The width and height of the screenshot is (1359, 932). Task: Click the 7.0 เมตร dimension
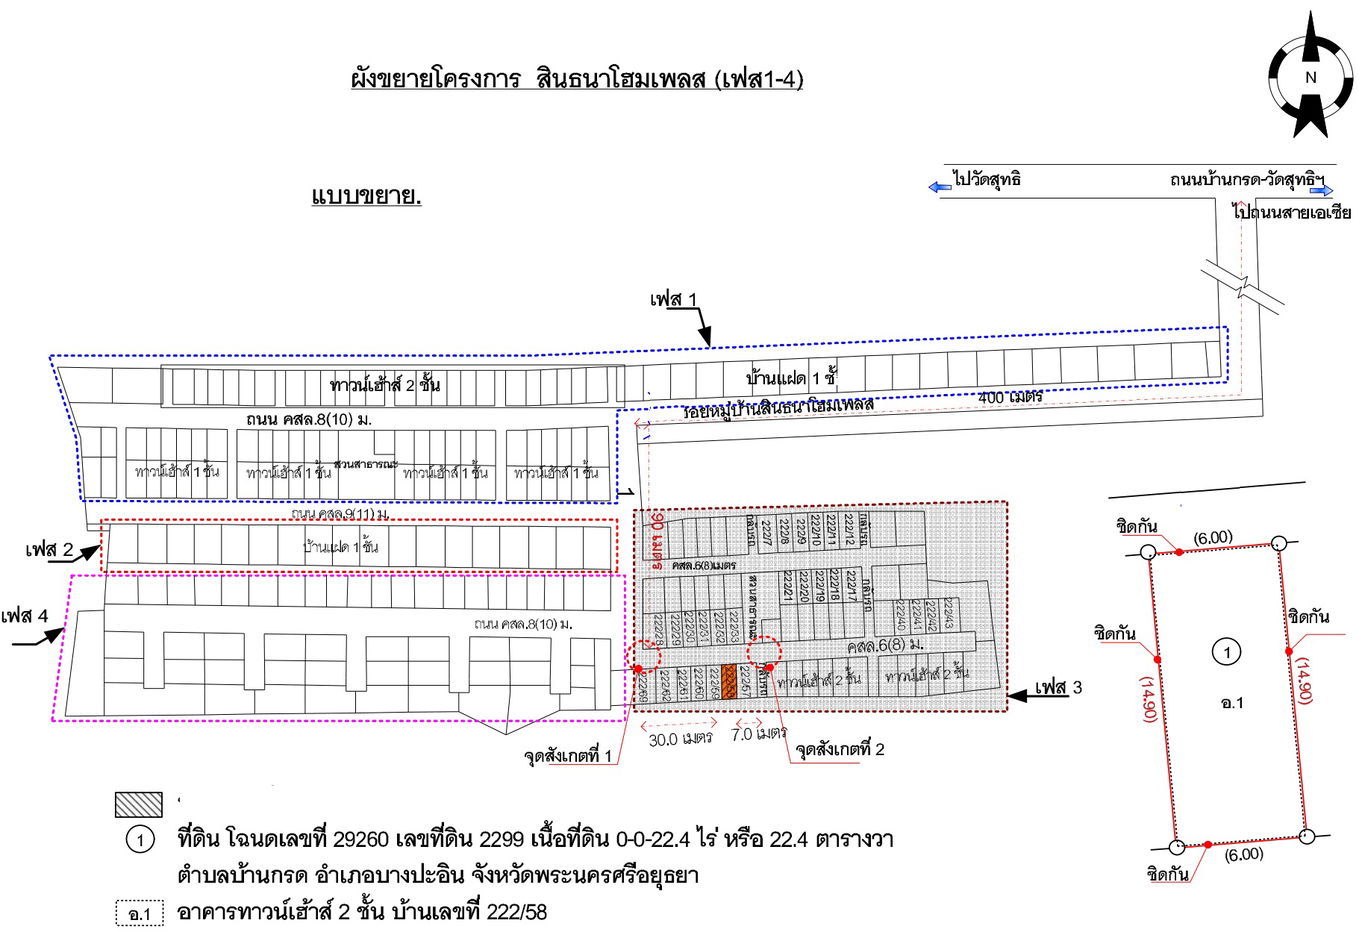[759, 734]
